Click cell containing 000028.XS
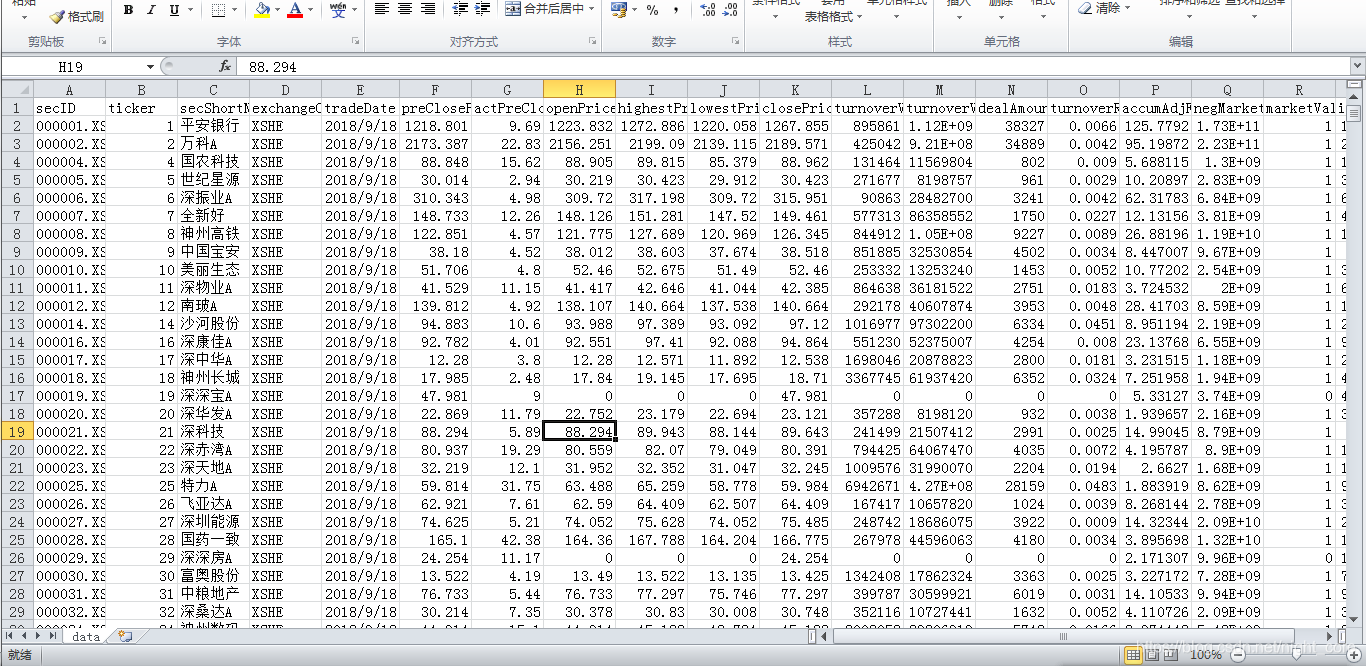 tap(70, 540)
